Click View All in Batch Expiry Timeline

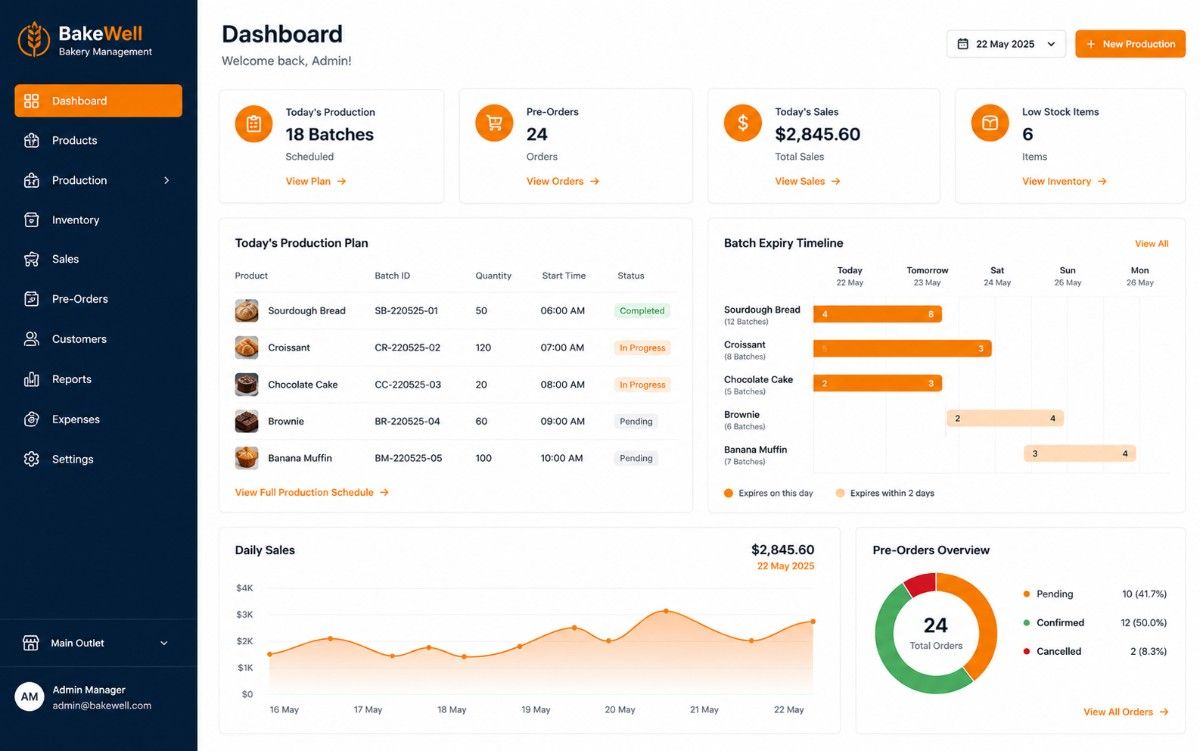click(1151, 244)
